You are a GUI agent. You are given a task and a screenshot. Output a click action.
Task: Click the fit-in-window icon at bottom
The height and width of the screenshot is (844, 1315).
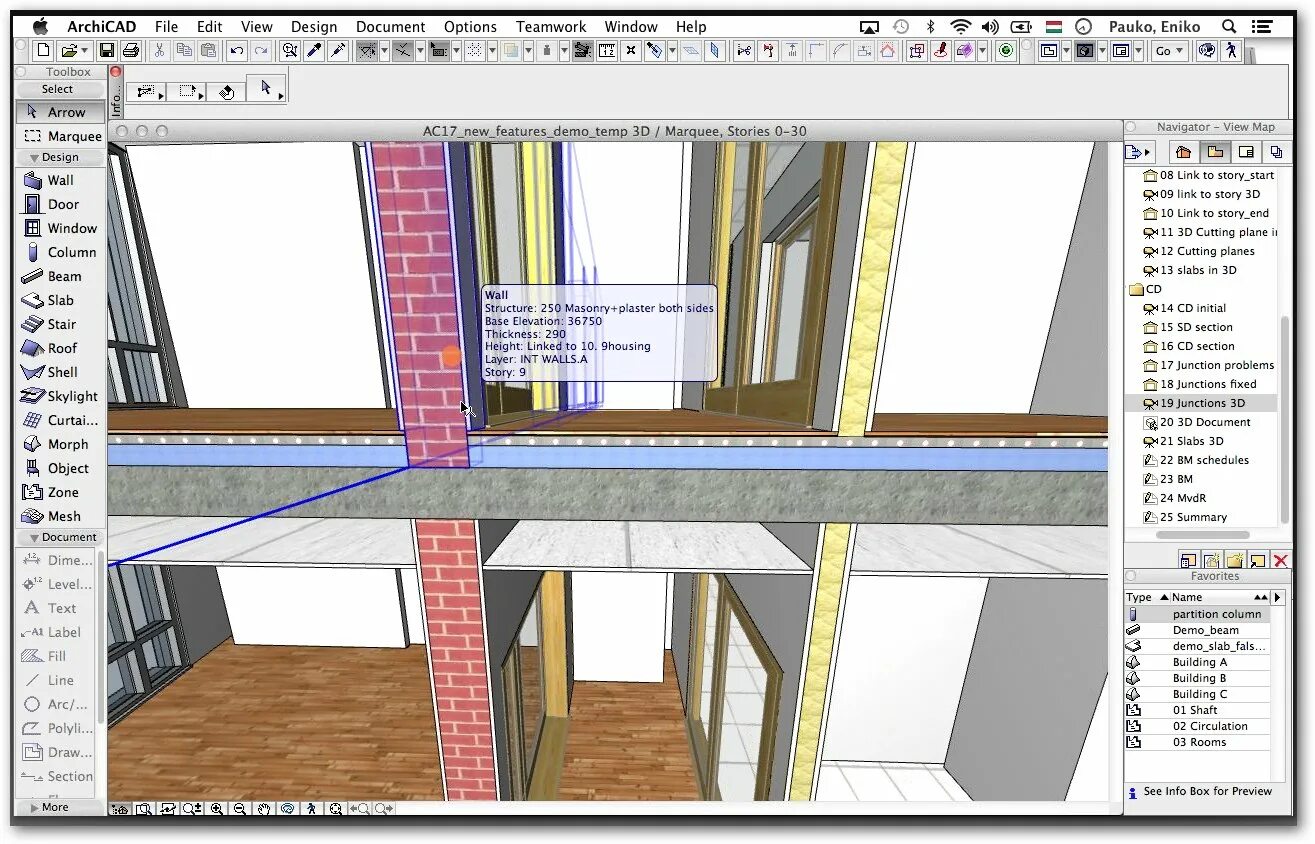click(x=336, y=808)
